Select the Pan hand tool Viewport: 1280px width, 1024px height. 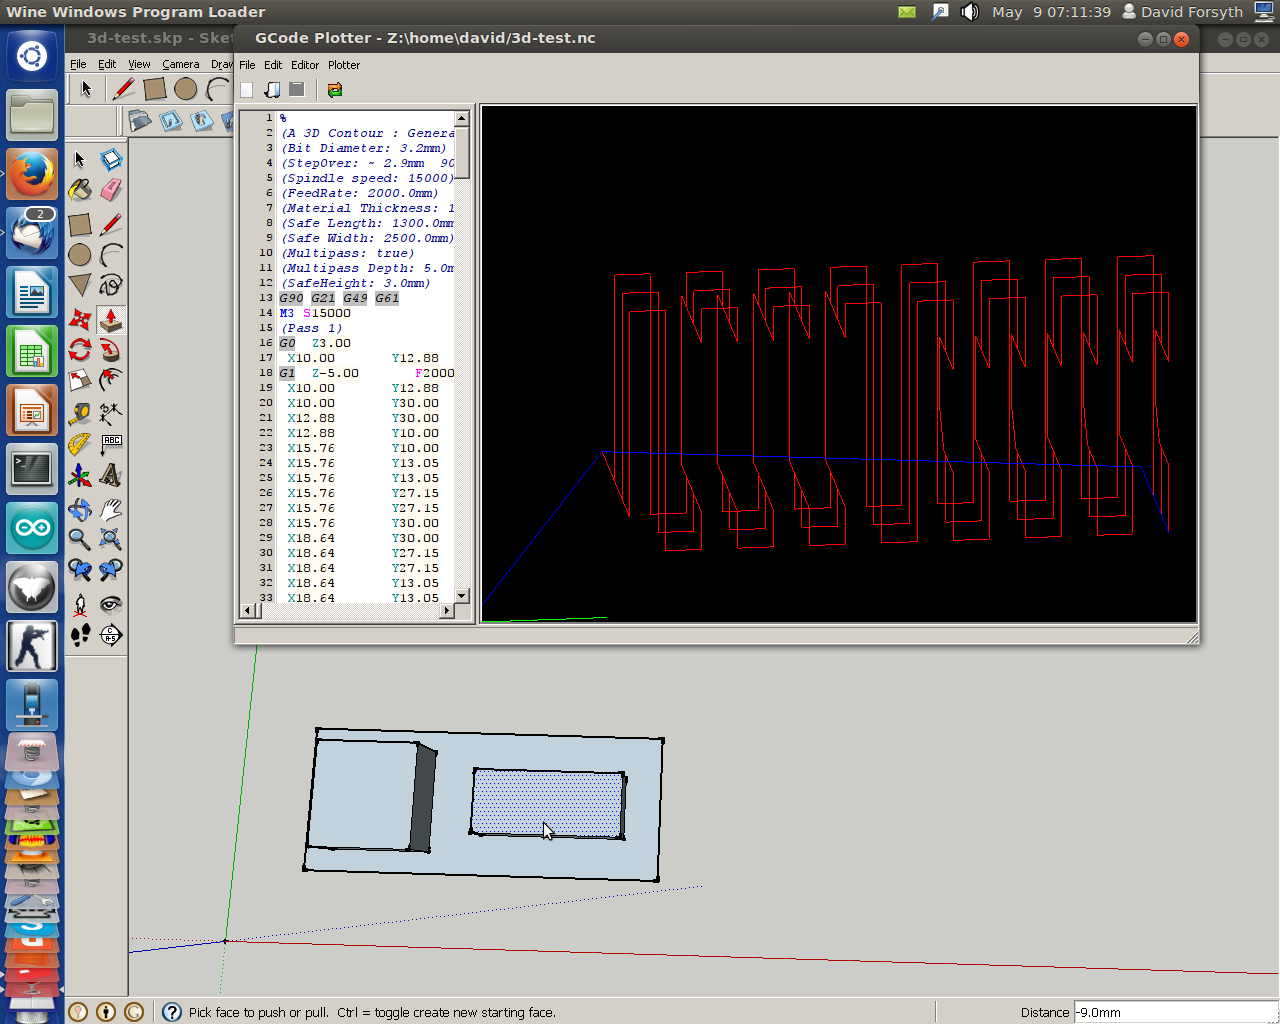[x=111, y=509]
